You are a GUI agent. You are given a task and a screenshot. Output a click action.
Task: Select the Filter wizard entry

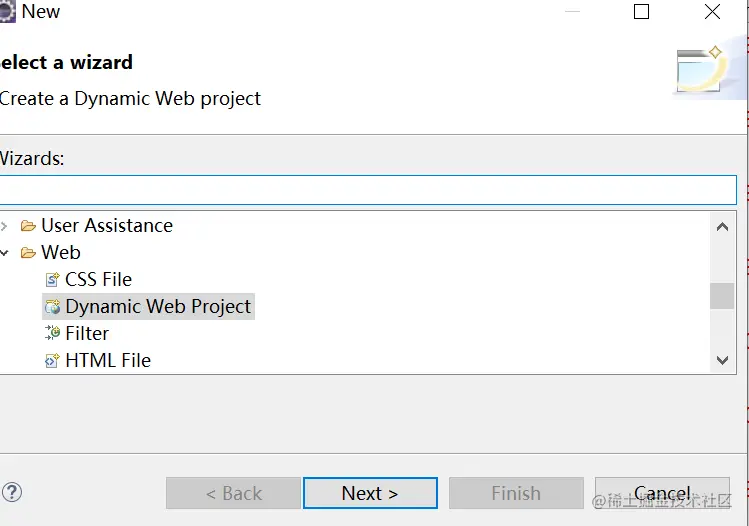[x=87, y=334]
